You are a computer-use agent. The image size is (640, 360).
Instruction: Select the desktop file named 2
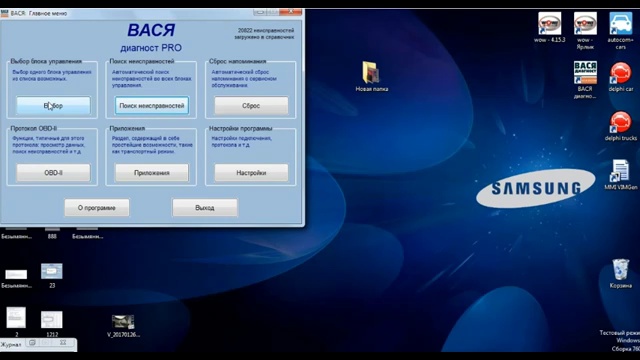tap(16, 322)
